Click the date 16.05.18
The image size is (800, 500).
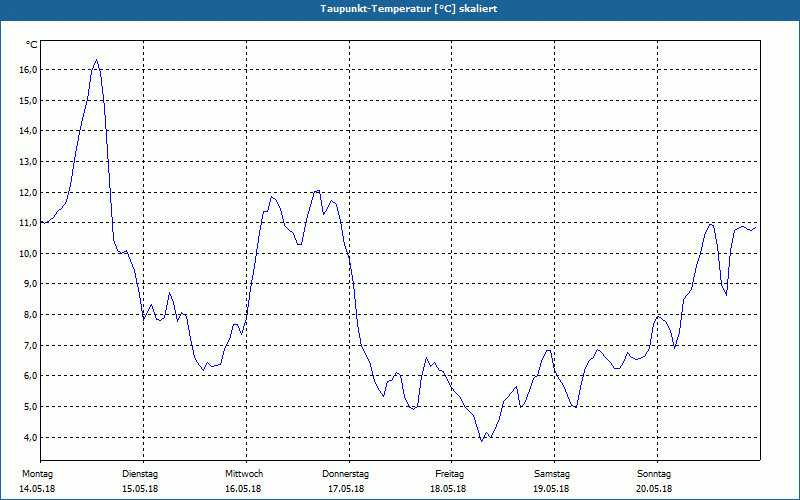243,489
